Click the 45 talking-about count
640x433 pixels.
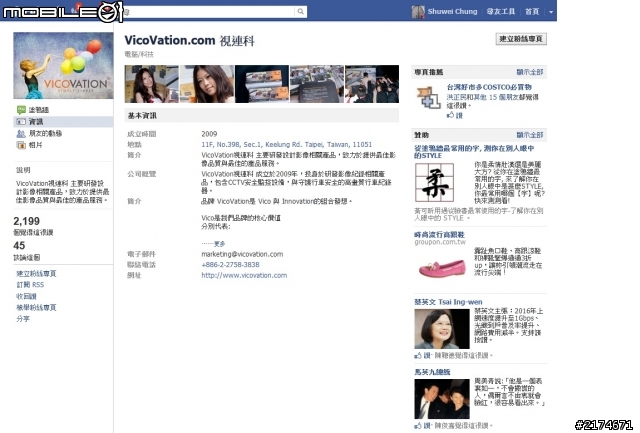pos(19,246)
